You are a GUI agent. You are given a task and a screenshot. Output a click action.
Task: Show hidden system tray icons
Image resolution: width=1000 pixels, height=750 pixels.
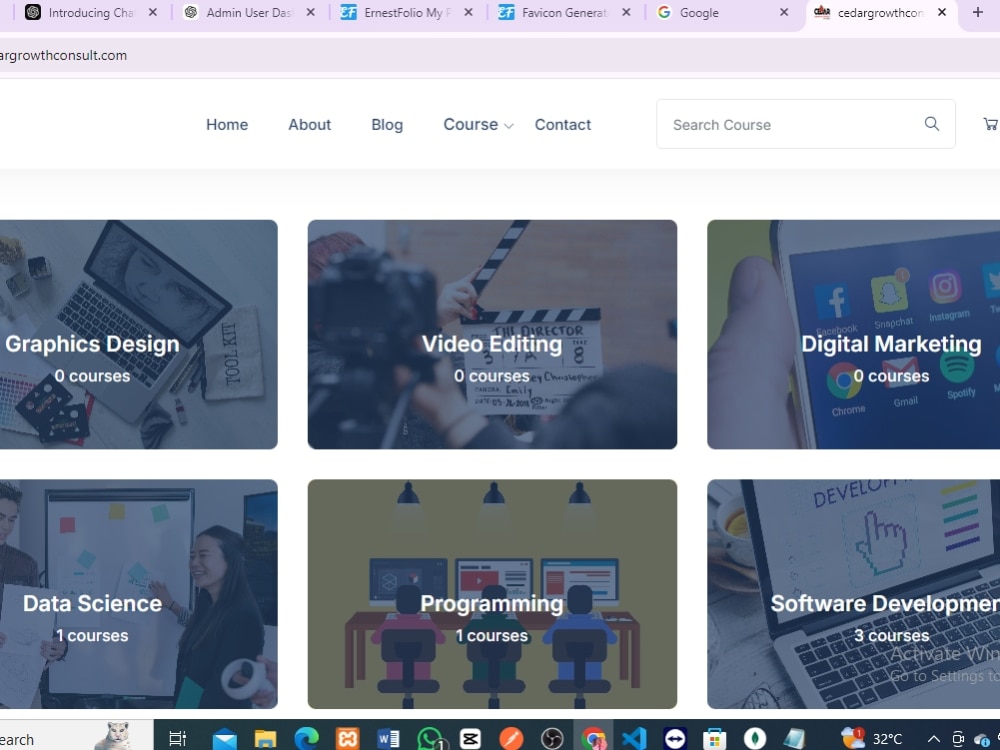(x=933, y=739)
